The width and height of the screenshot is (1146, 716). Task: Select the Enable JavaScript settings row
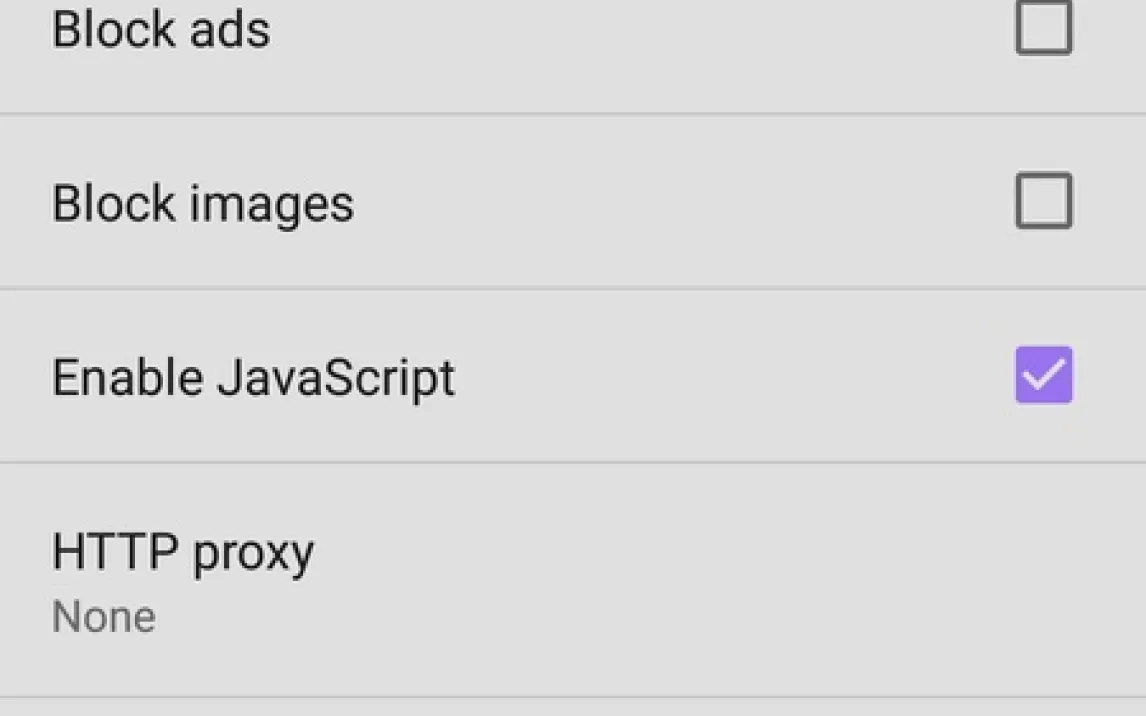click(573, 376)
